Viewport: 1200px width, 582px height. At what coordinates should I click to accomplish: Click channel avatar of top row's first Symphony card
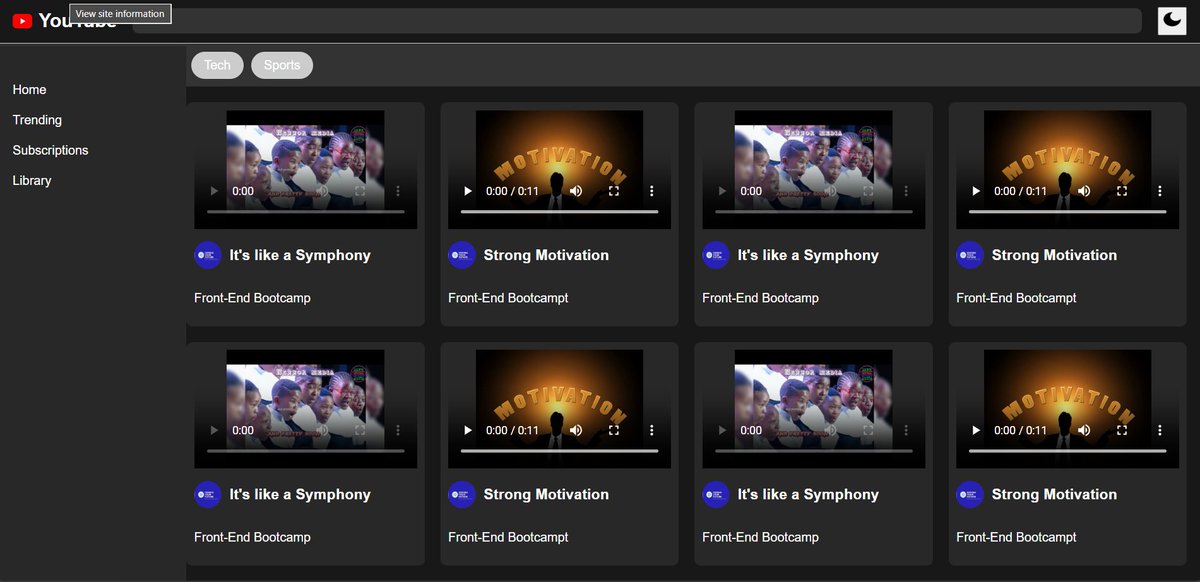pyautogui.click(x=207, y=255)
